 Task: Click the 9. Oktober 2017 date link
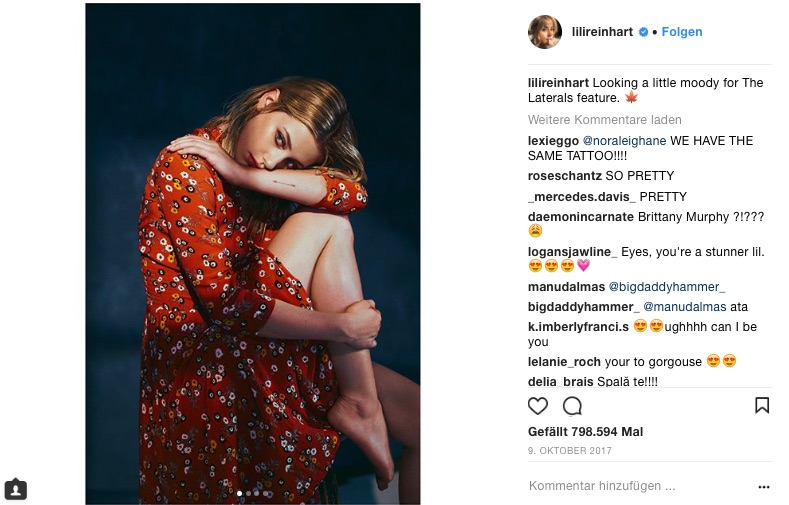pyautogui.click(x=567, y=449)
